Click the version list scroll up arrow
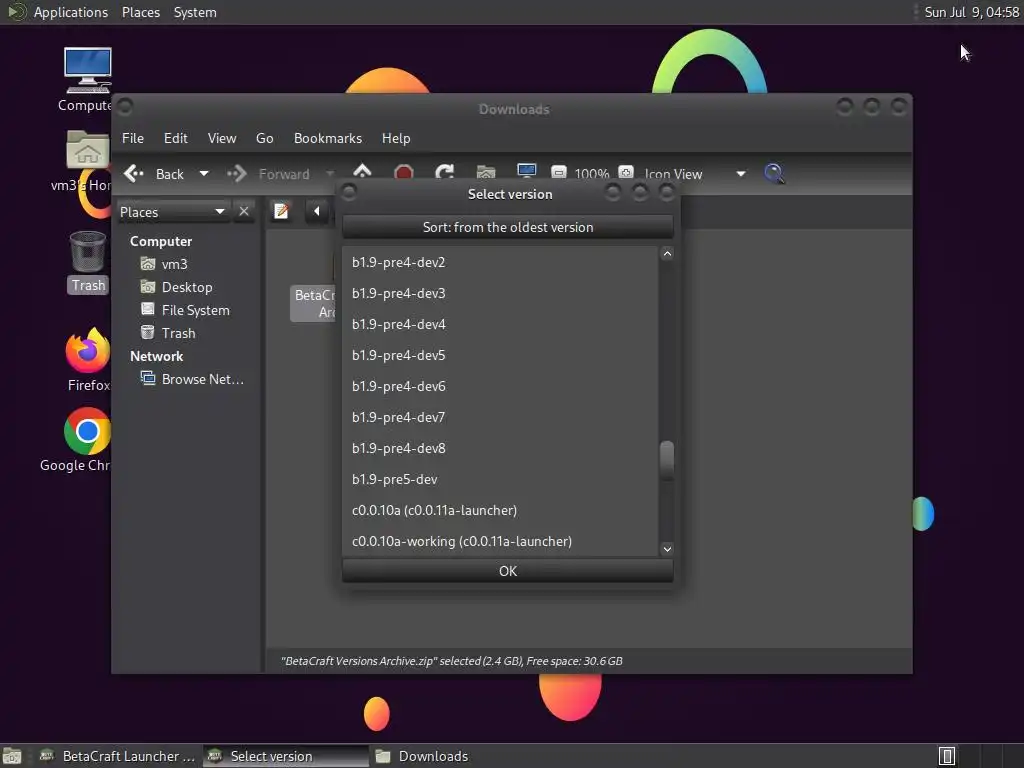The image size is (1024, 768). pos(667,253)
